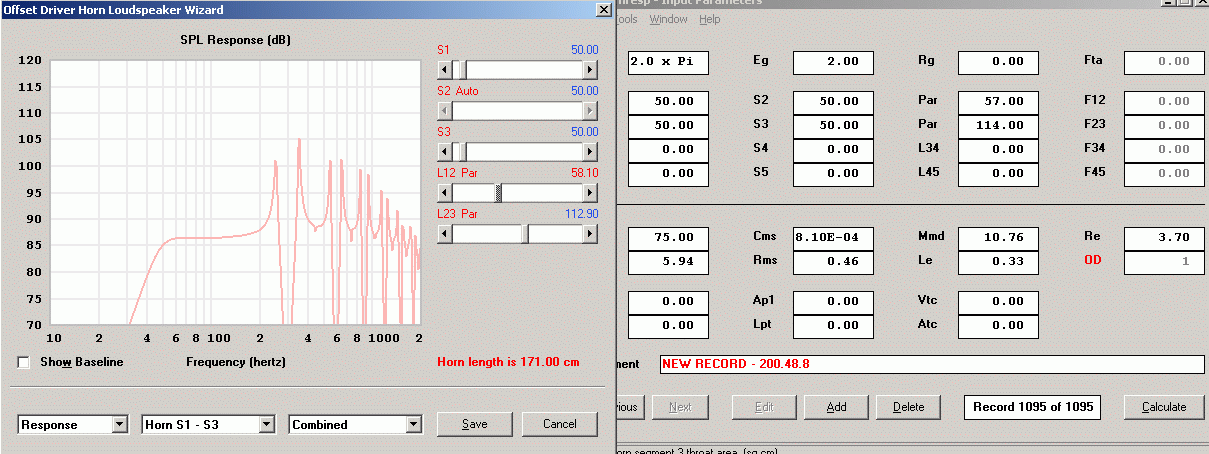This screenshot has width=1209, height=454.
Task: Click S2 Auto slider right arrow
Action: pos(590,111)
